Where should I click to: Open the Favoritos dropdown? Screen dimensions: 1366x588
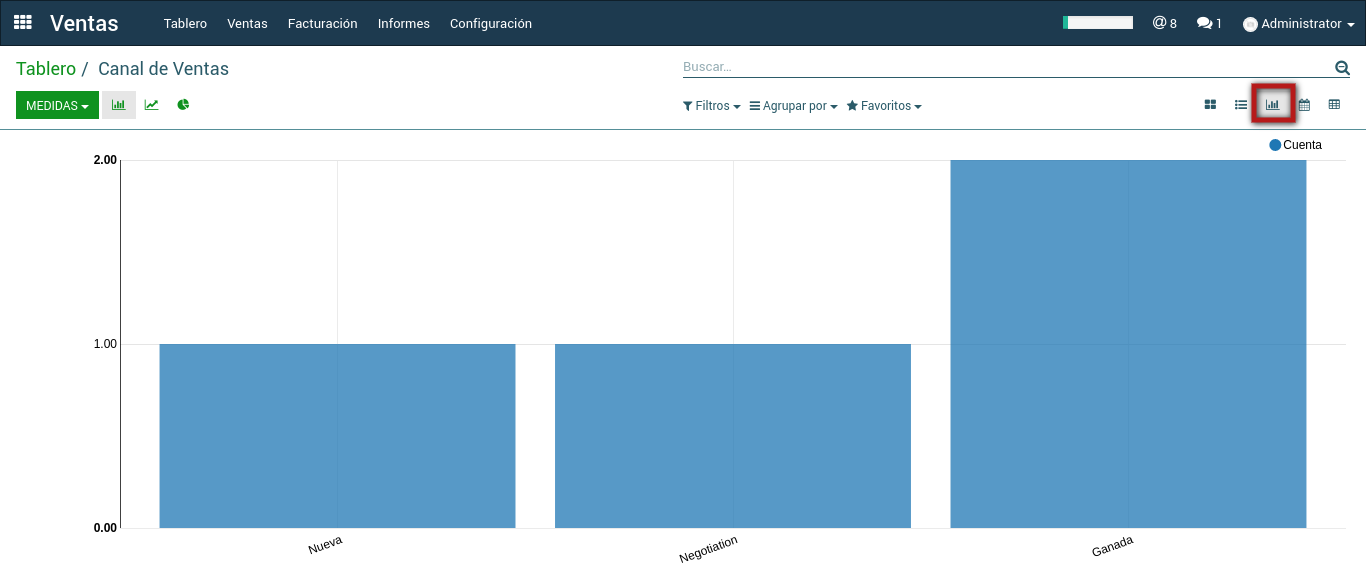884,106
